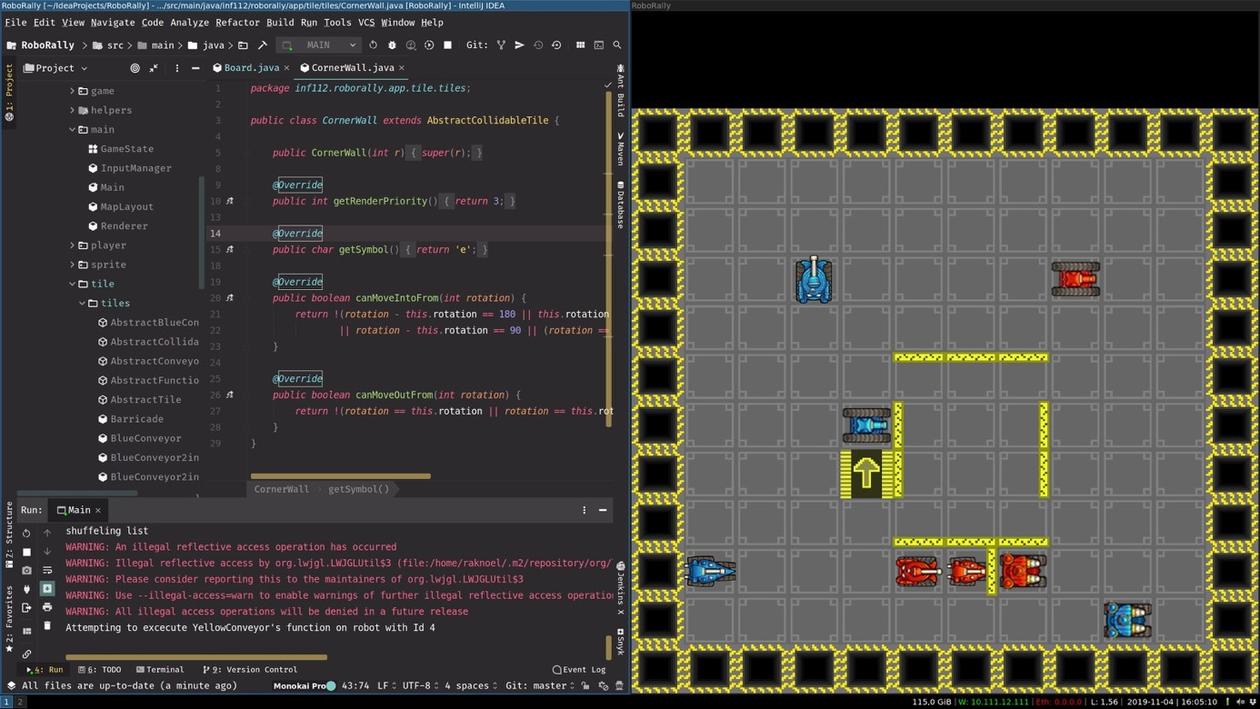
Task: Open the MAIN run configuration dropdown
Action: [319, 45]
